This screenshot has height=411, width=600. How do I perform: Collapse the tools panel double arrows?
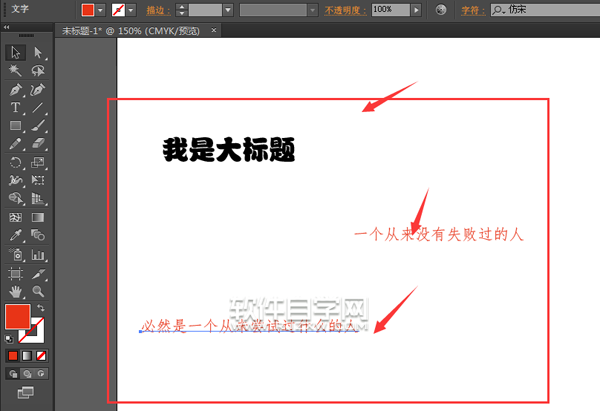[x=7, y=27]
